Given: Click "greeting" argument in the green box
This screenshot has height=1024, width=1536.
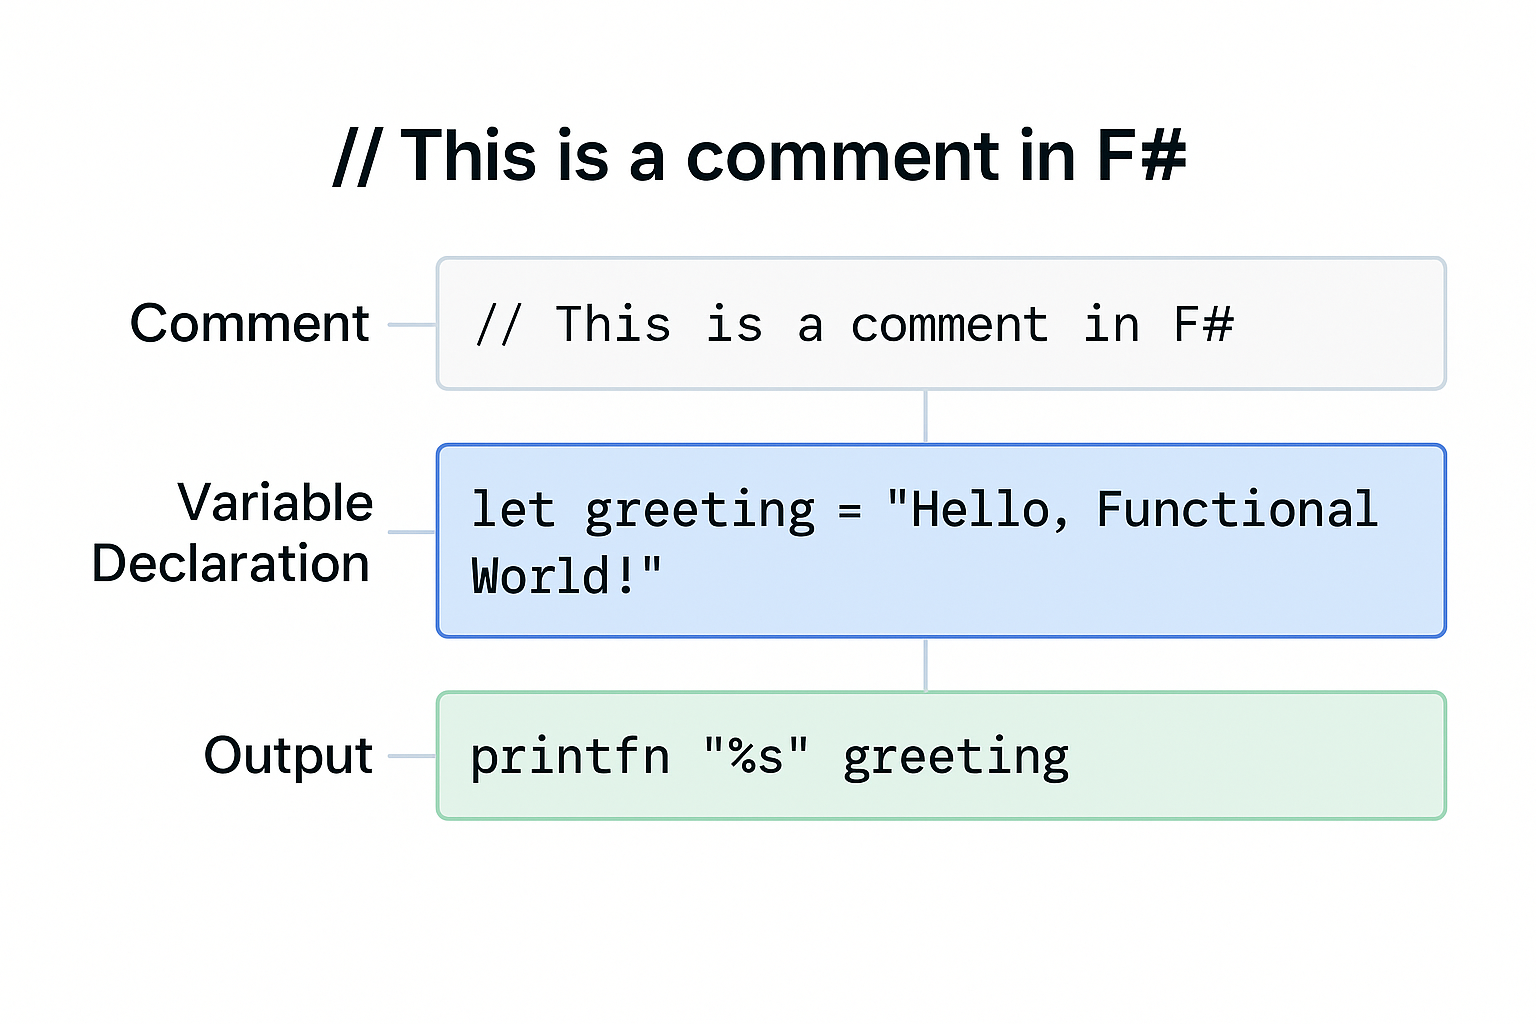Looking at the screenshot, I should click(956, 758).
